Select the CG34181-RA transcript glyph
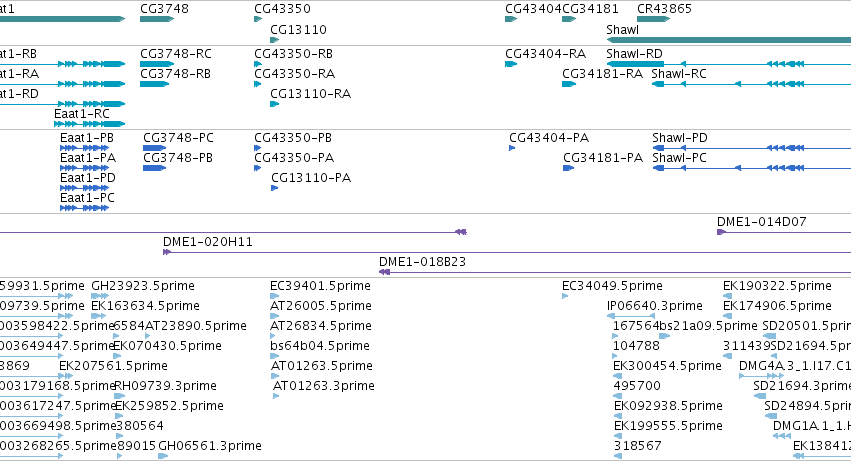This screenshot has width=851, height=461. click(569, 84)
